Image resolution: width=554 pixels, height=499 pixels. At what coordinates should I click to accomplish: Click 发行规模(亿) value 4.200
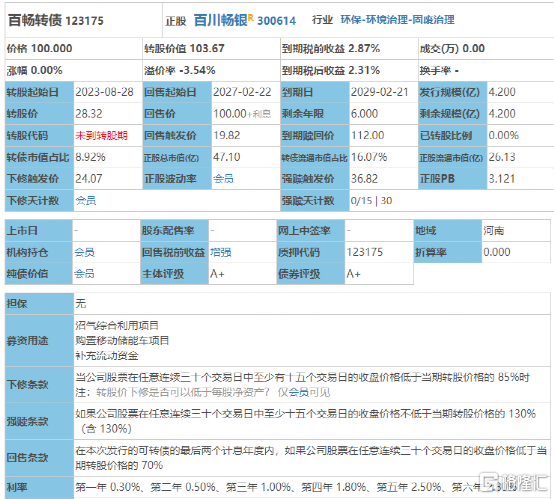(x=502, y=92)
